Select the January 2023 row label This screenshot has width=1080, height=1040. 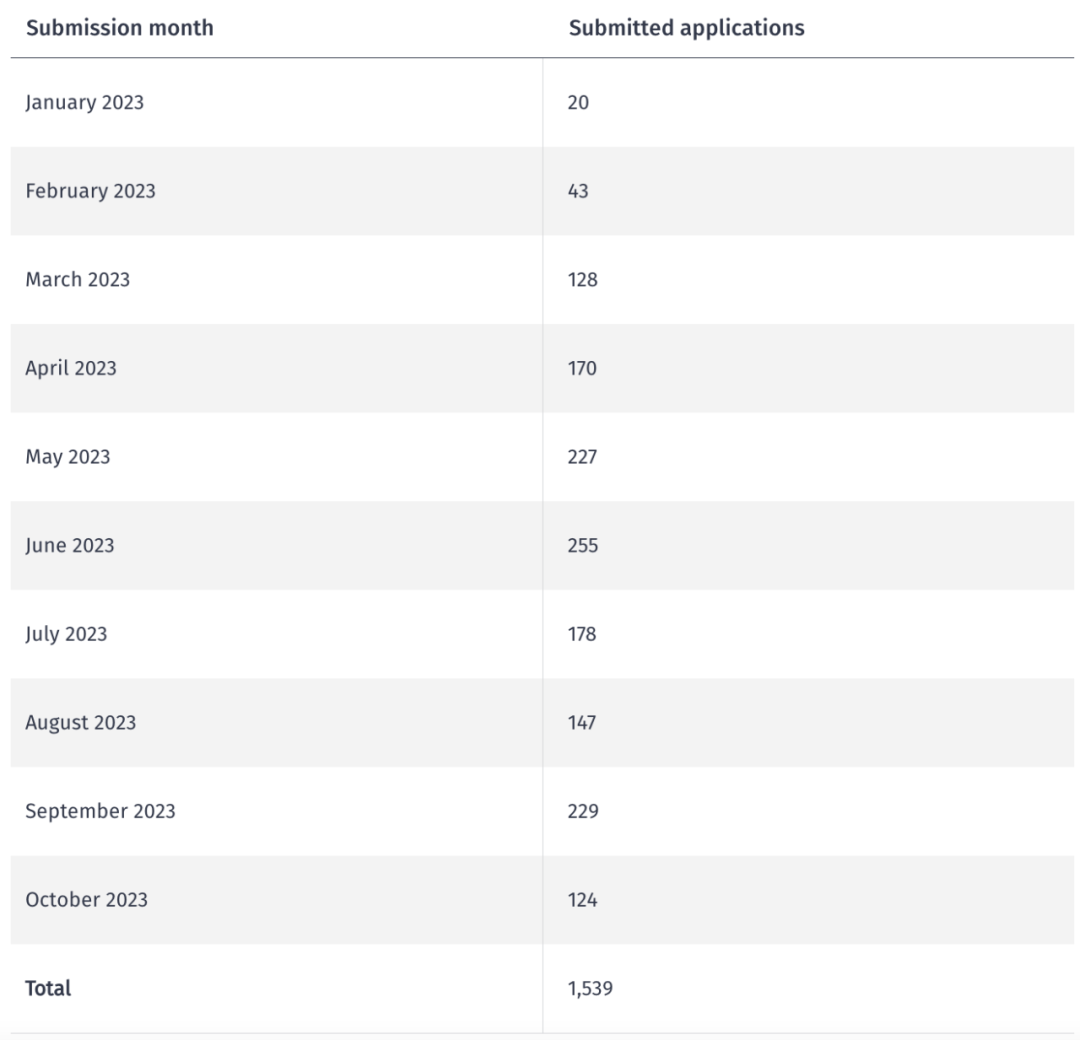(x=85, y=103)
